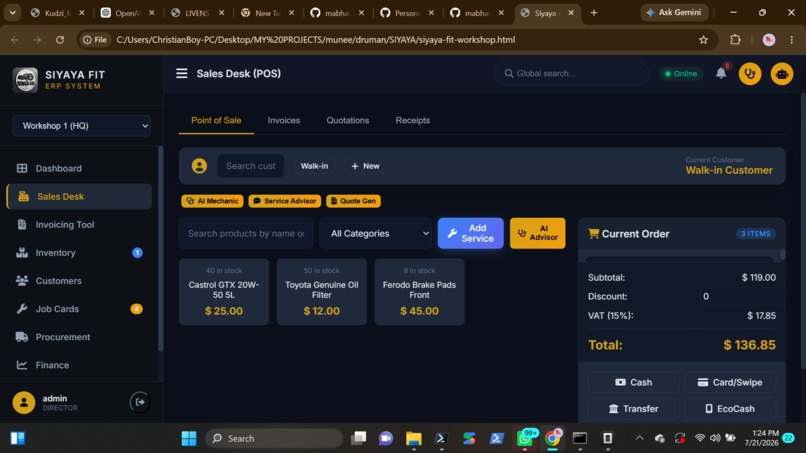Click the Job Cards badge showing 4
This screenshot has width=806, height=453.
[136, 309]
